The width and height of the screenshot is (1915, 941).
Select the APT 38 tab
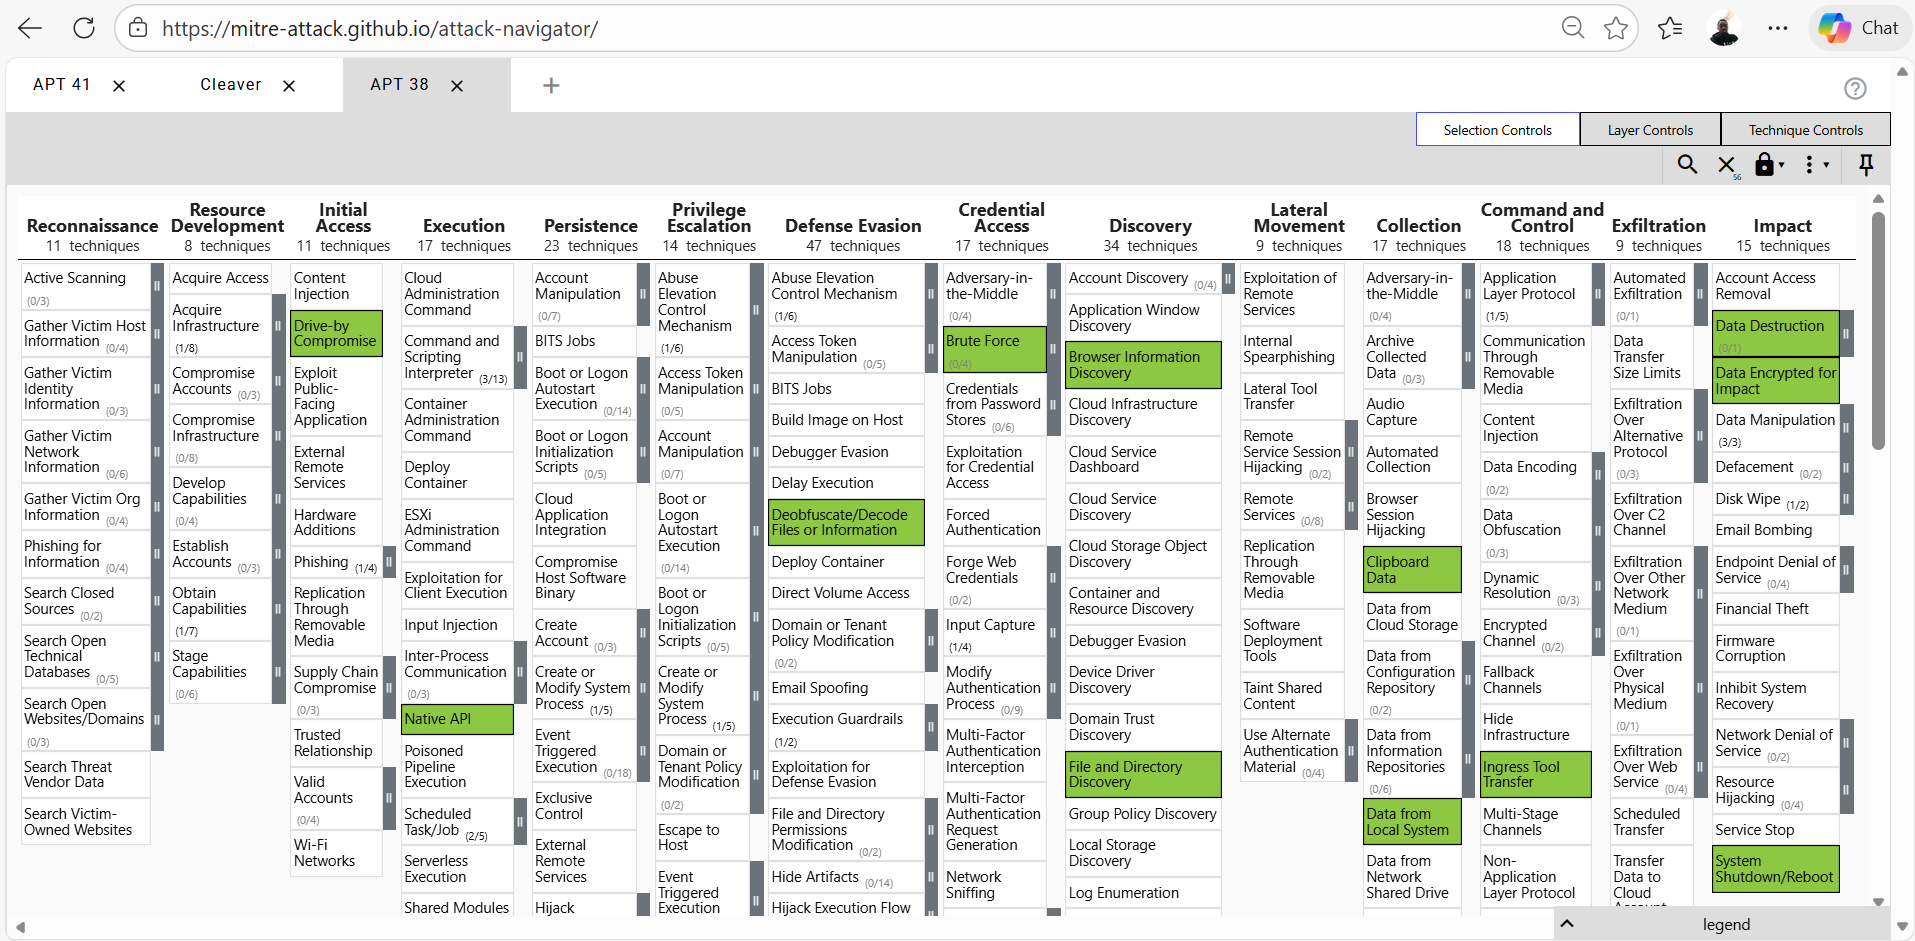tap(400, 85)
